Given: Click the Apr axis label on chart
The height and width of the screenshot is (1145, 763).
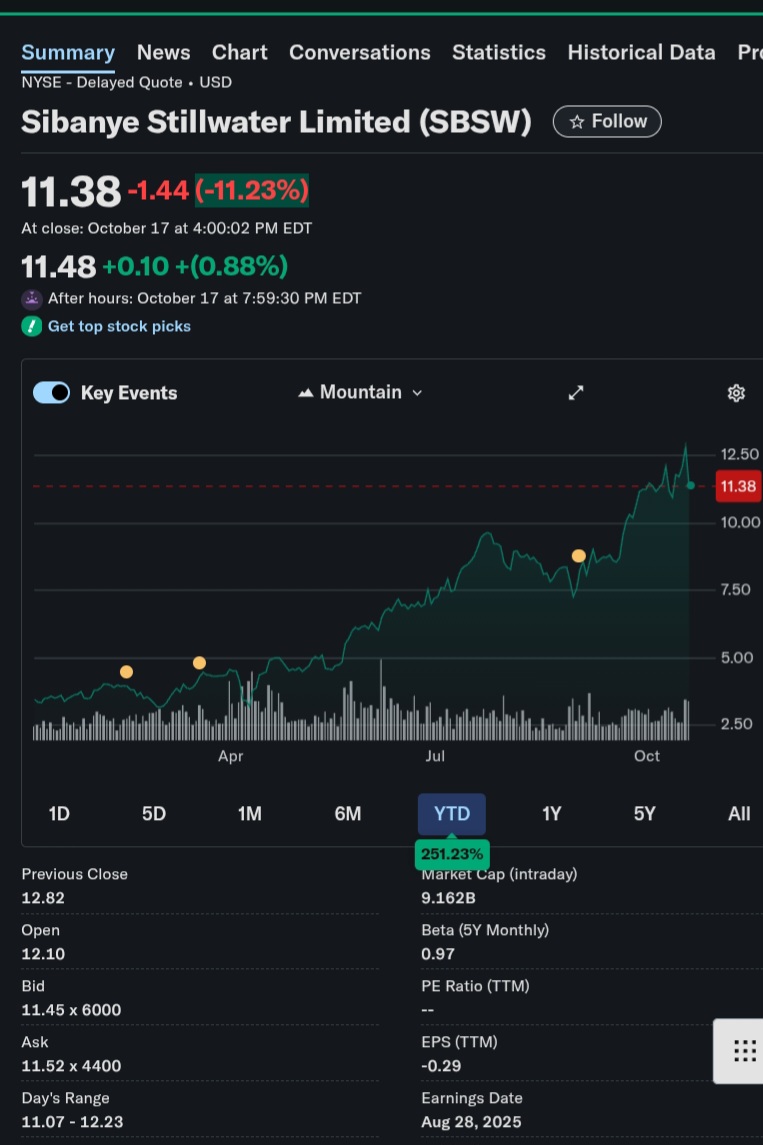Looking at the screenshot, I should click(x=230, y=756).
